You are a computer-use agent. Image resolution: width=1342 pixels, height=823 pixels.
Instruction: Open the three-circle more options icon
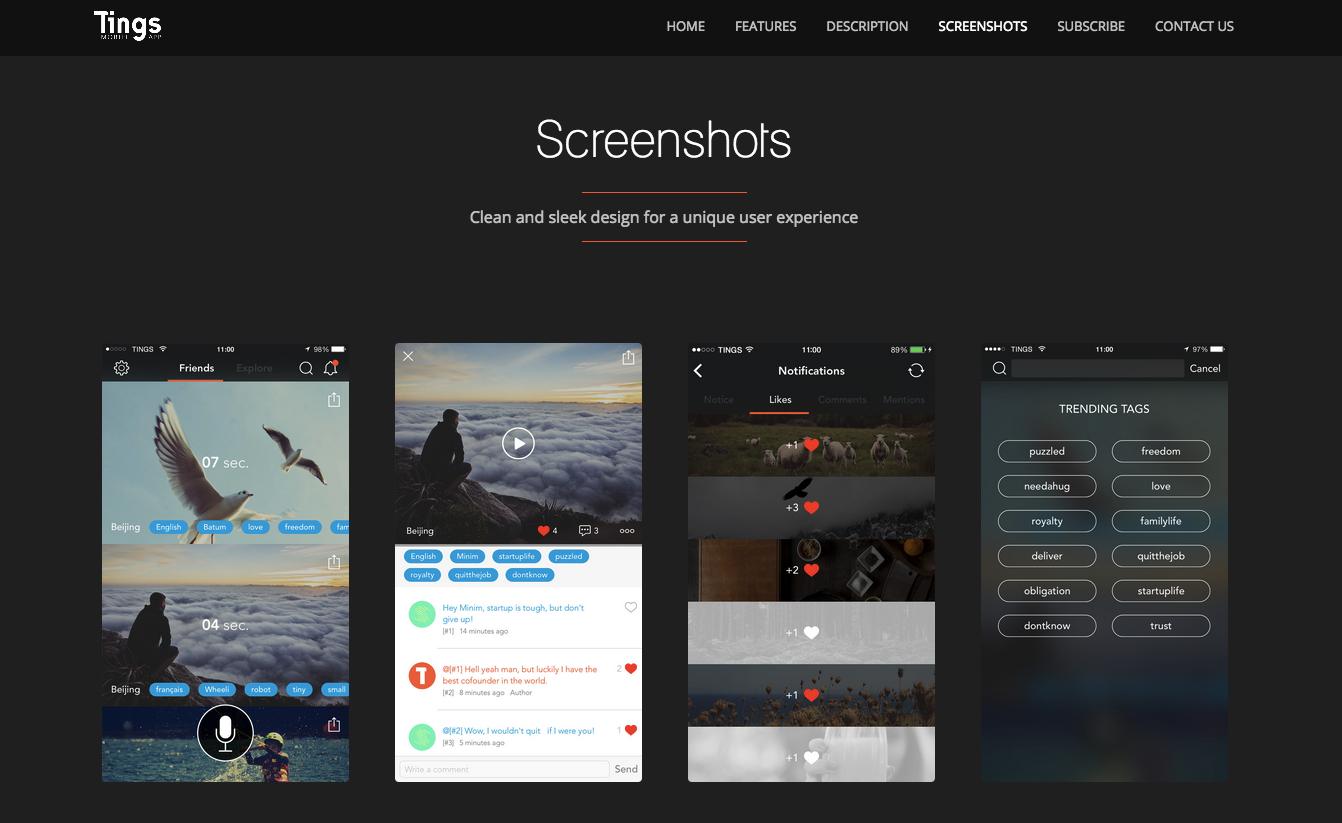pyautogui.click(x=627, y=531)
